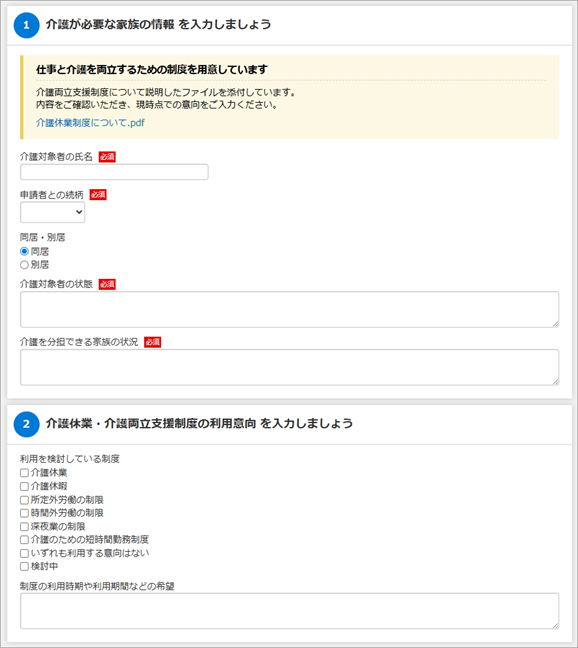The width and height of the screenshot is (578, 648).
Task: Select the 別居 radio button
Action: point(24,264)
